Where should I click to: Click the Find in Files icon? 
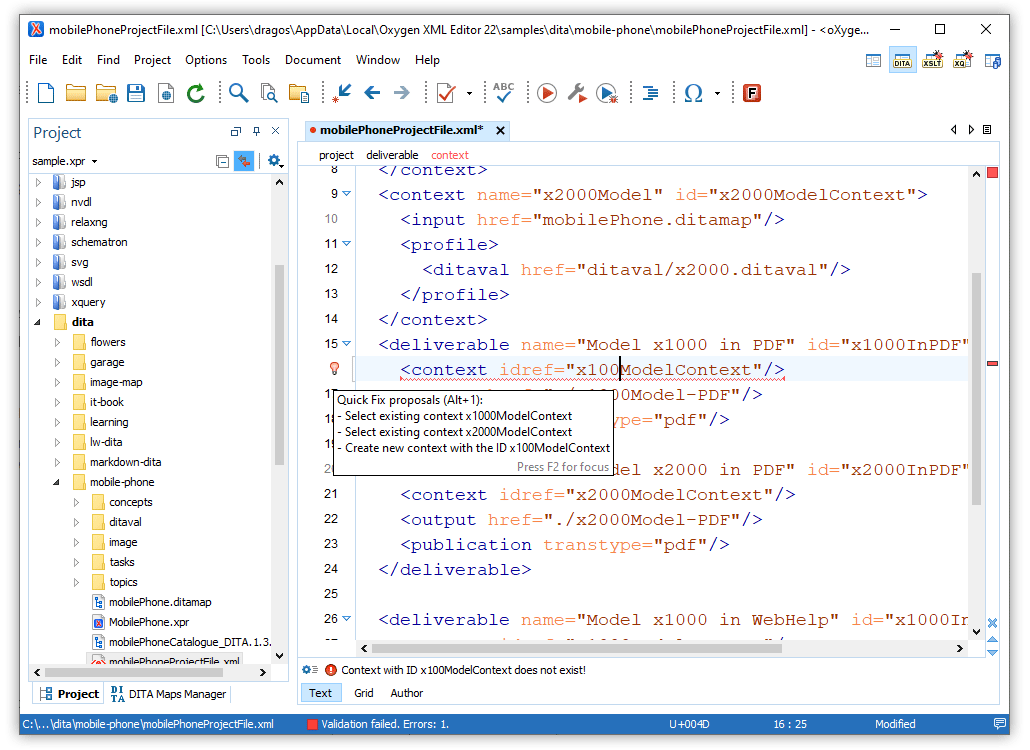269,93
